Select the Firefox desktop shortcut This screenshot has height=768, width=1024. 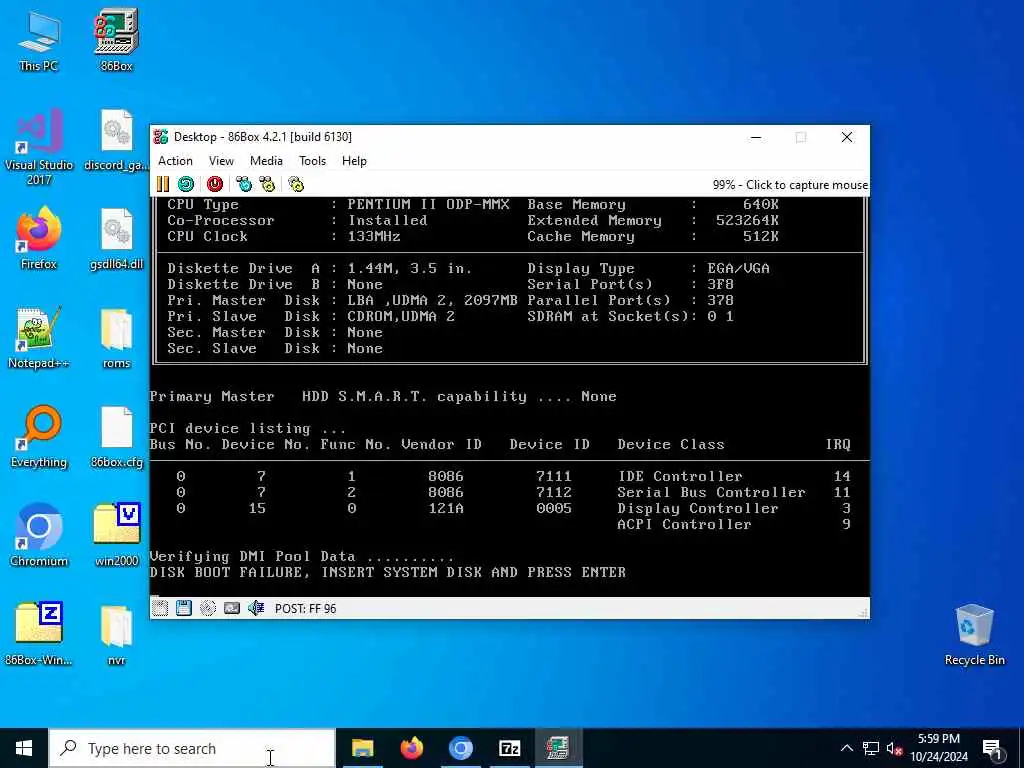point(39,238)
